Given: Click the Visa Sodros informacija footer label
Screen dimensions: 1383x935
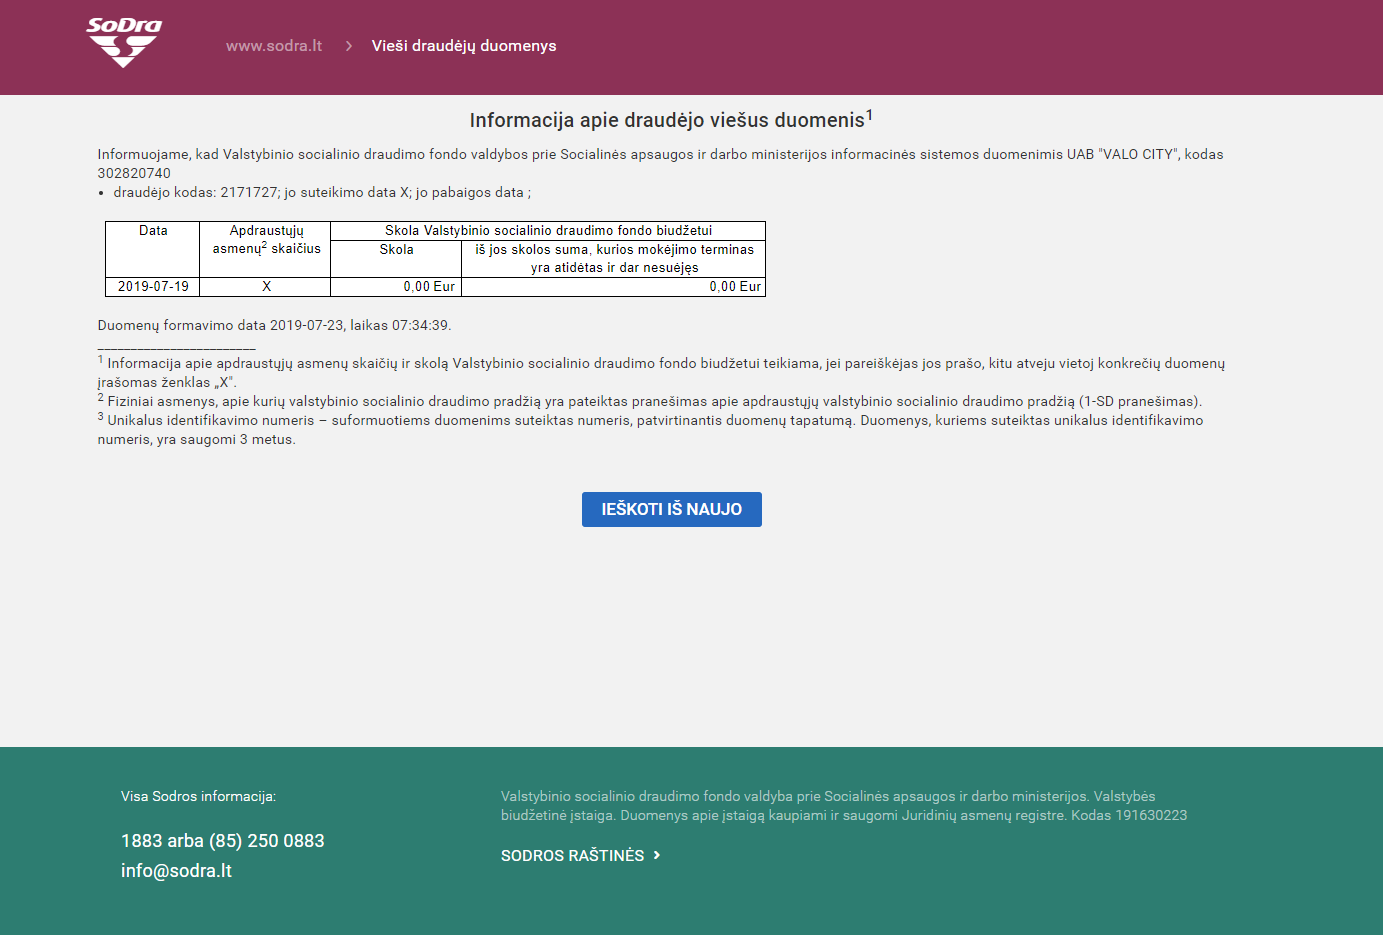Looking at the screenshot, I should coord(198,797).
